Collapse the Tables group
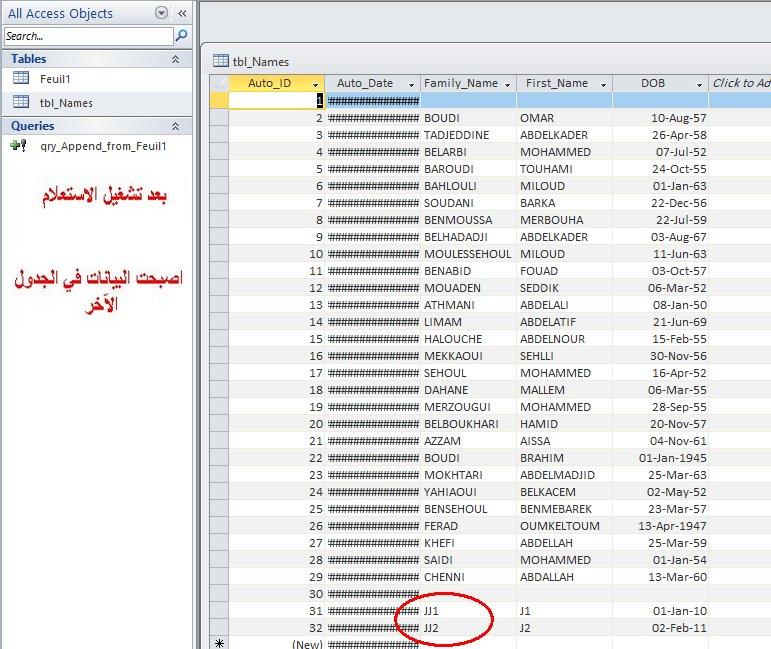Image resolution: width=771 pixels, height=649 pixels. (x=175, y=59)
